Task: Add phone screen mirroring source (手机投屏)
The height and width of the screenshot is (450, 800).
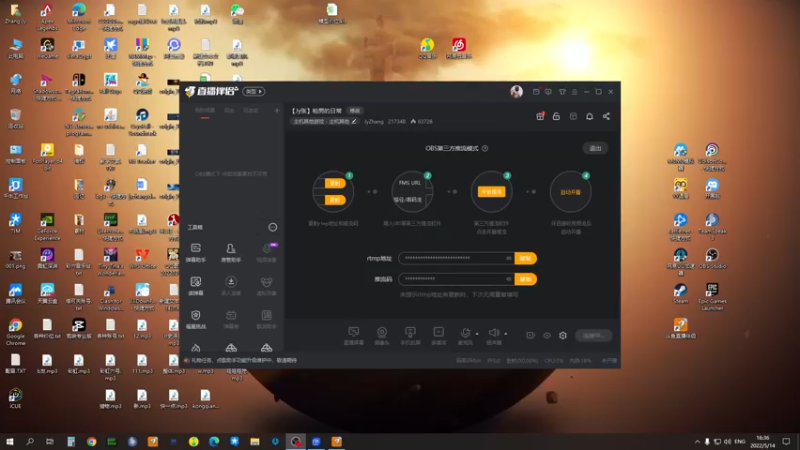Action: (410, 336)
